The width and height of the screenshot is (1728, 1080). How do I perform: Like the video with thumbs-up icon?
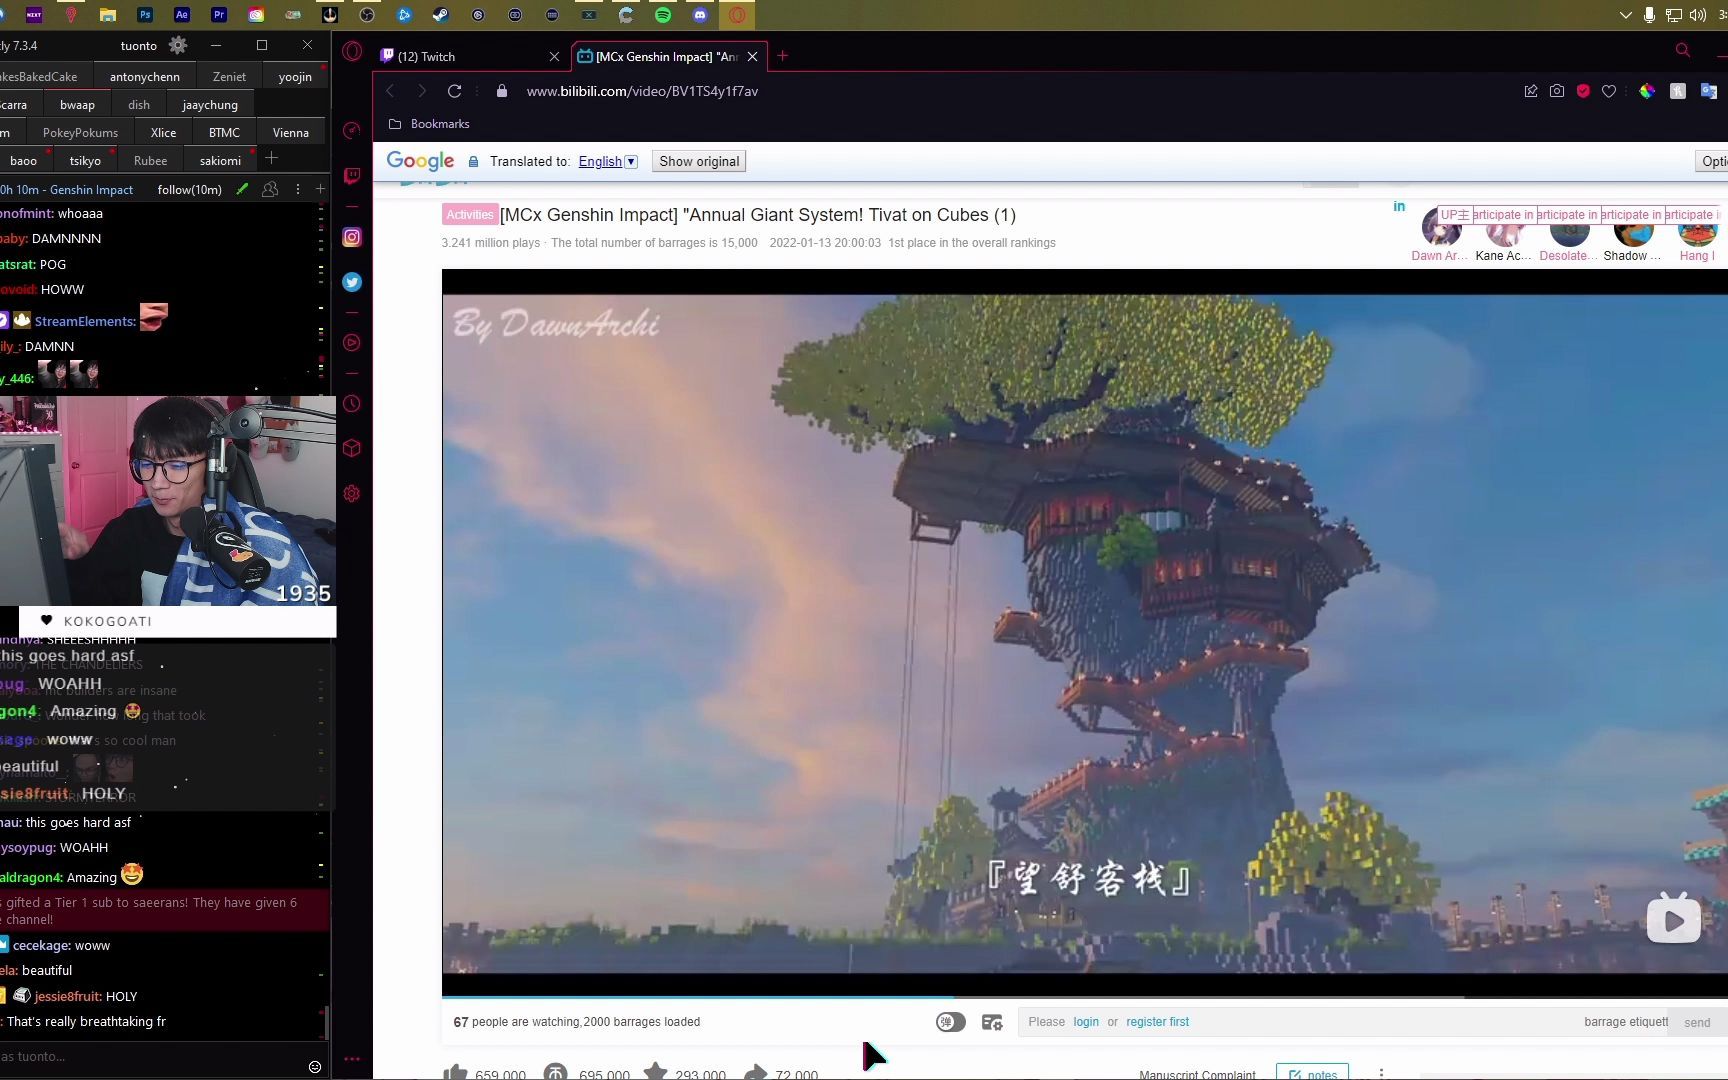coord(455,1073)
